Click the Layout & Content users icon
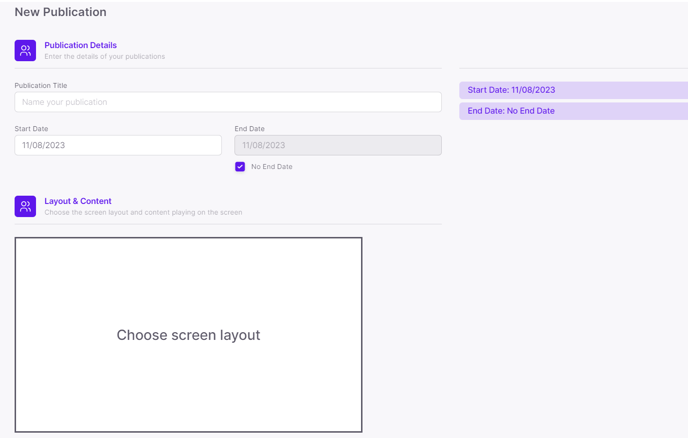 tap(25, 206)
